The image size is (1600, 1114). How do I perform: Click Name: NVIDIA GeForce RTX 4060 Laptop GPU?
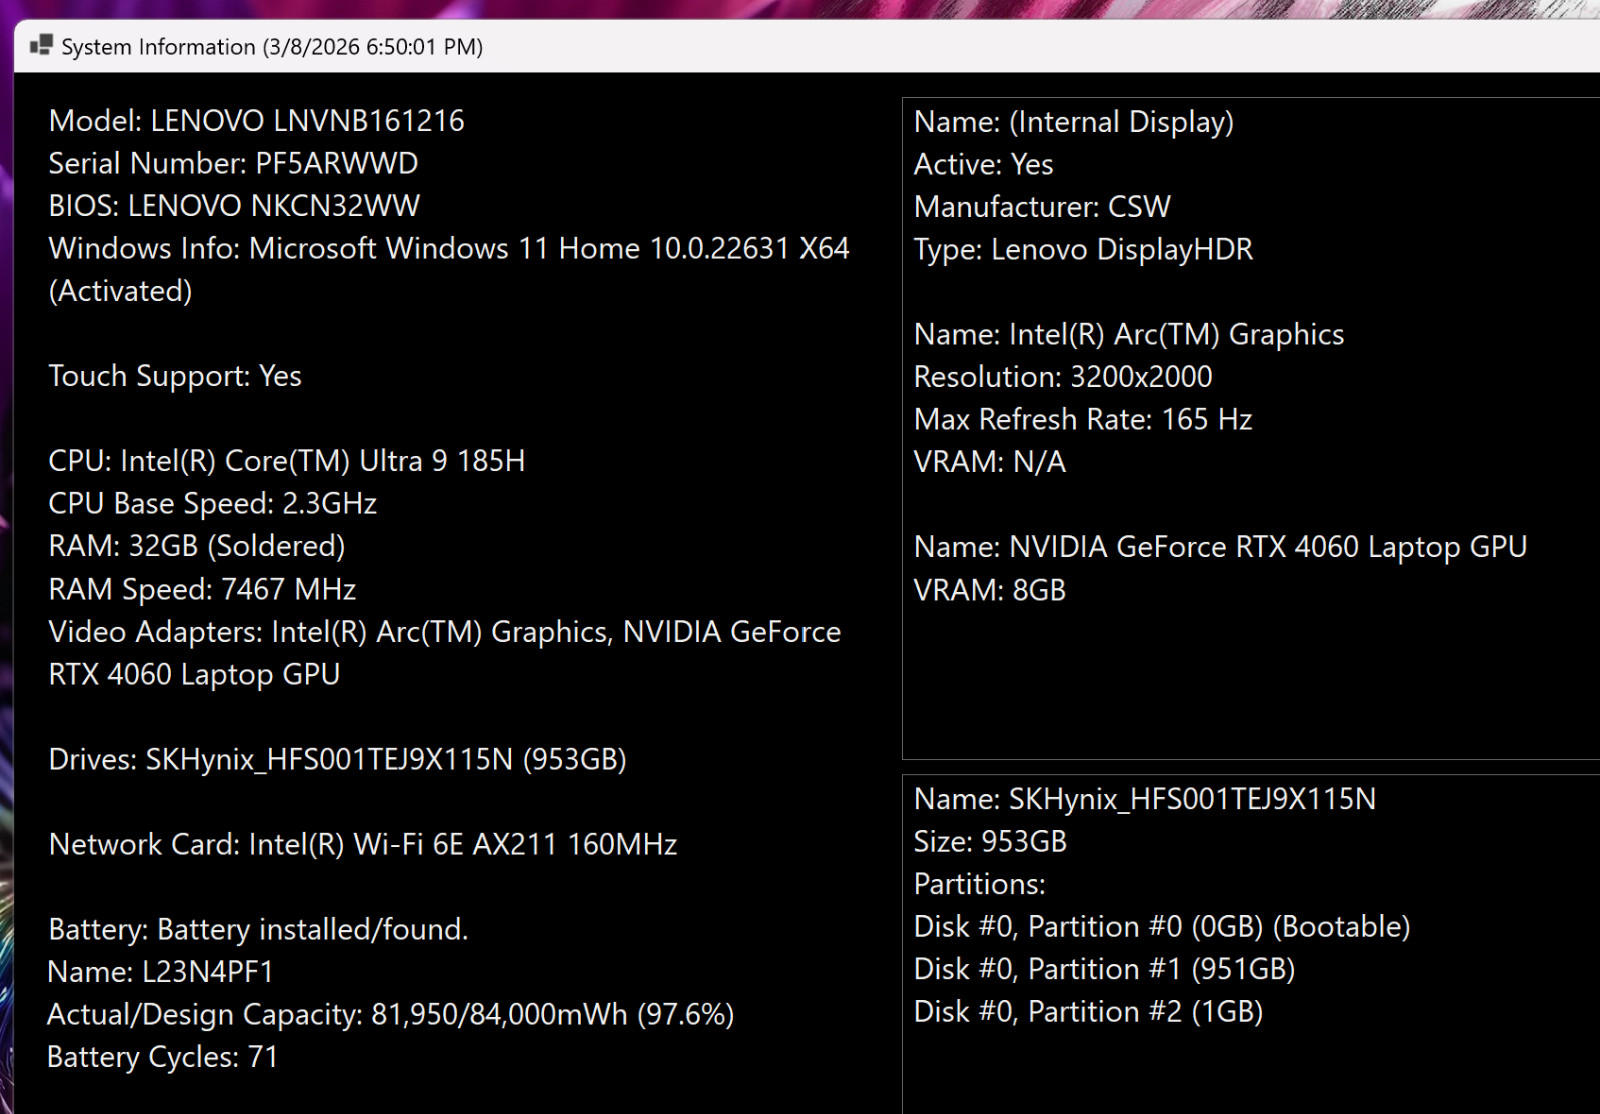[1220, 547]
